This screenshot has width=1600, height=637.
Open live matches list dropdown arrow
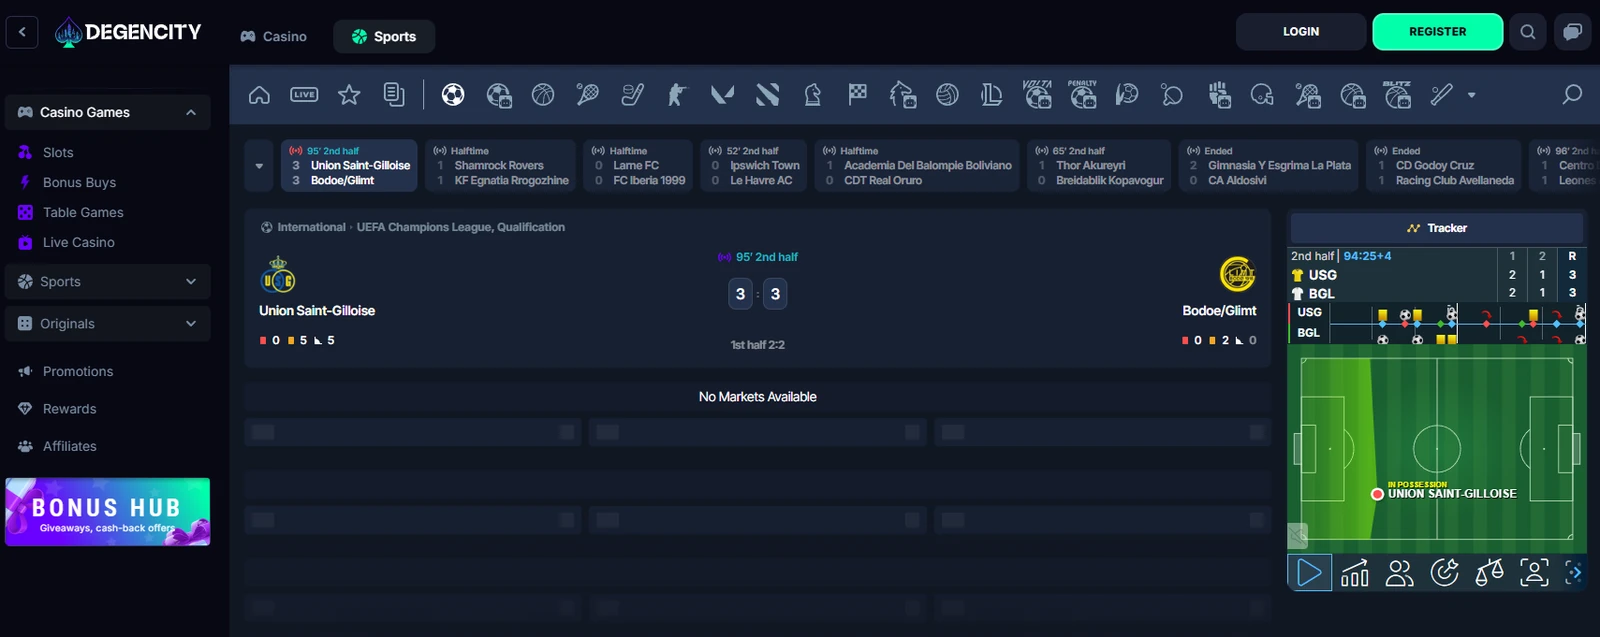(259, 166)
